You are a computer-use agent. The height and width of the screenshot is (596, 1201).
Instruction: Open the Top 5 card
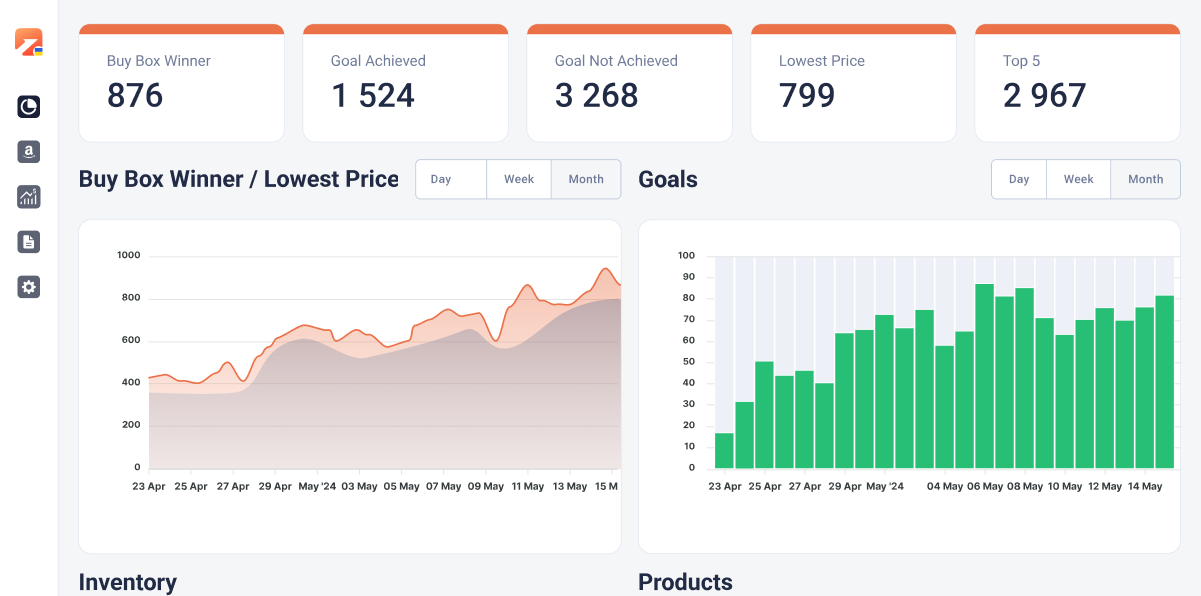click(x=1077, y=82)
